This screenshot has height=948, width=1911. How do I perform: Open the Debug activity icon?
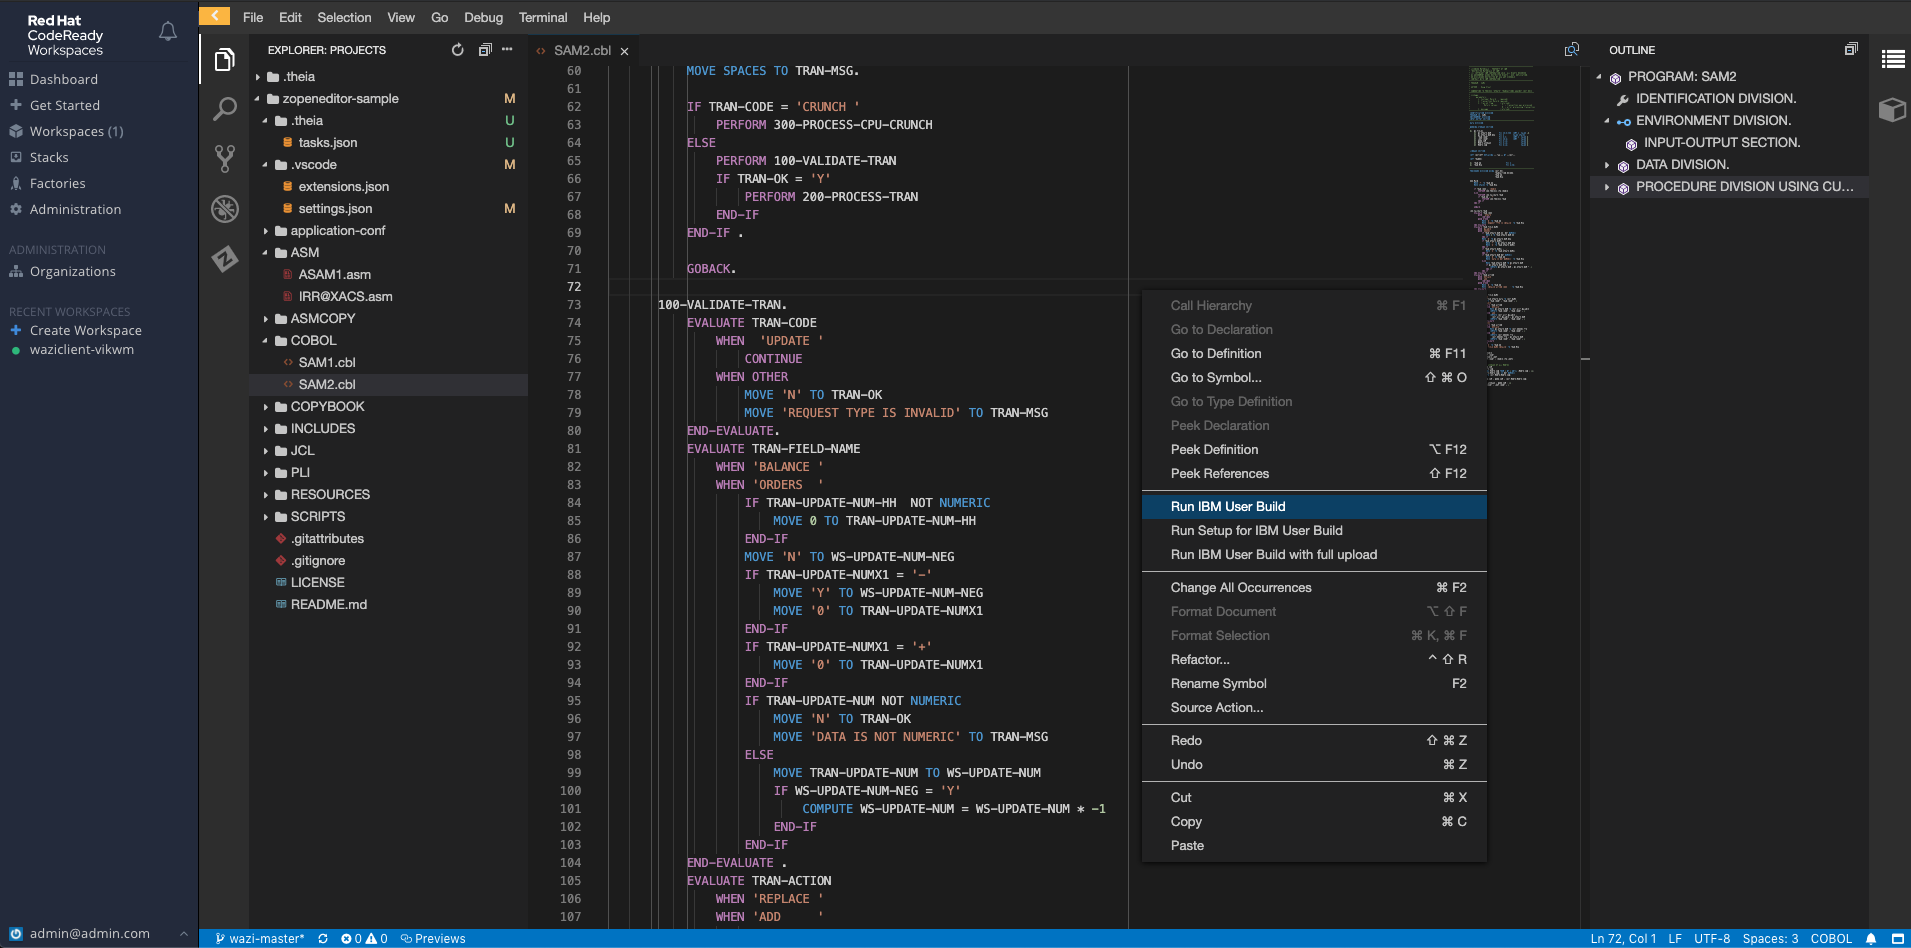[x=224, y=208]
